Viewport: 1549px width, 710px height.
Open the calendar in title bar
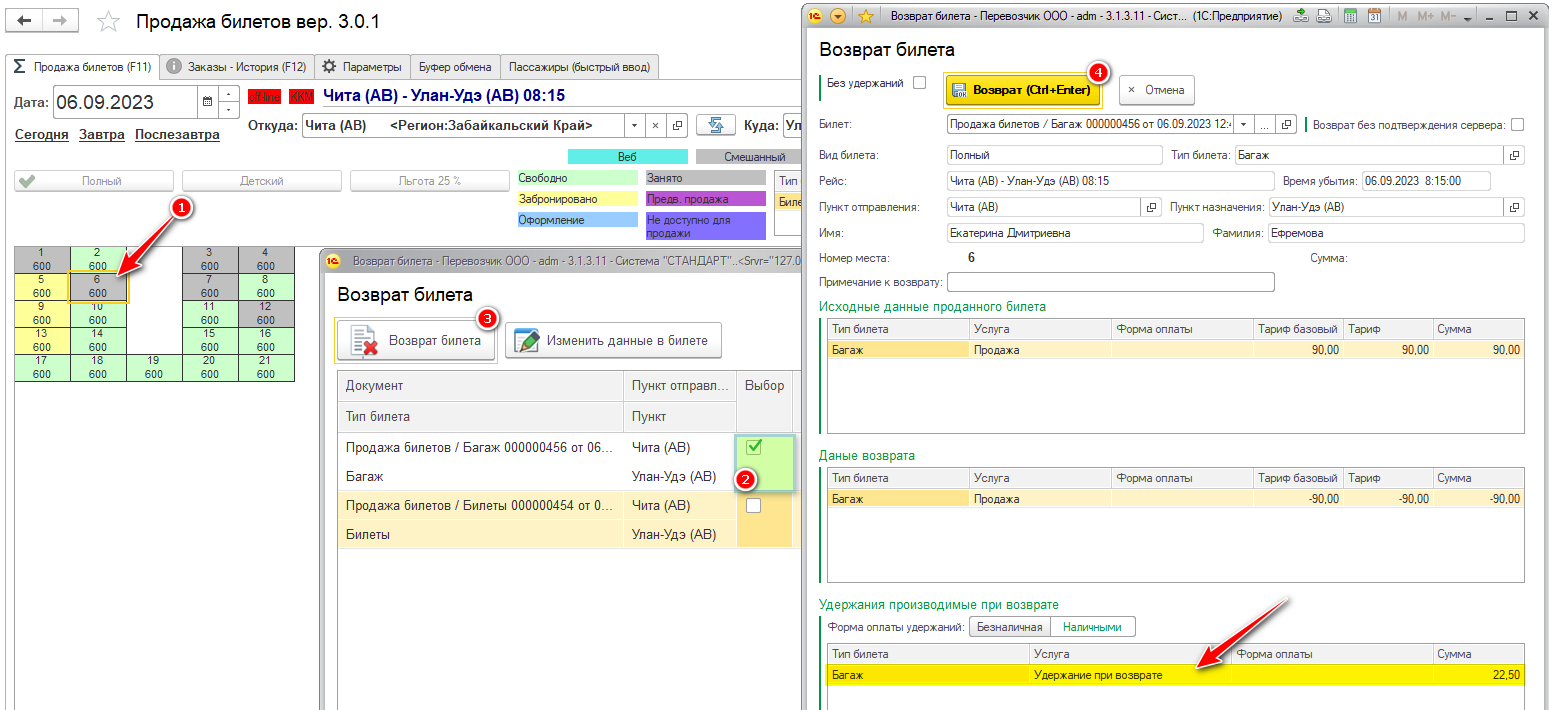(x=1375, y=16)
